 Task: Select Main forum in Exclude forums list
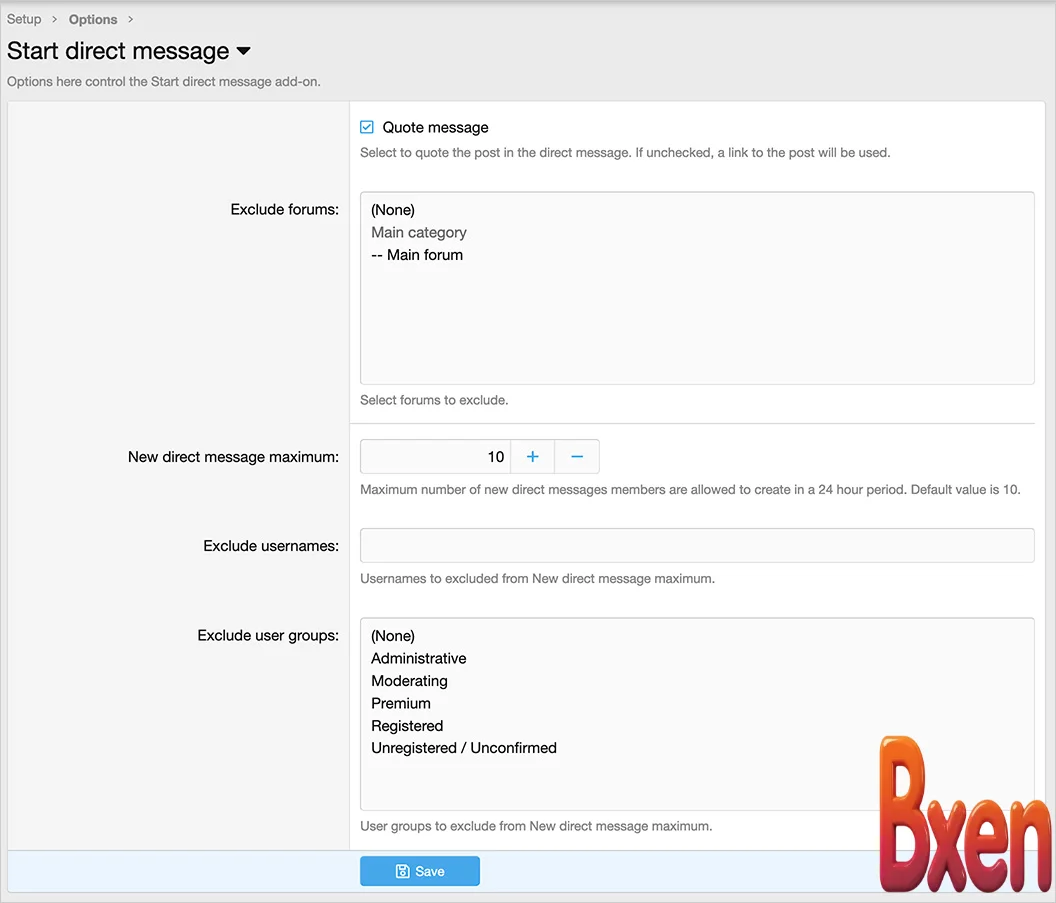(x=417, y=255)
